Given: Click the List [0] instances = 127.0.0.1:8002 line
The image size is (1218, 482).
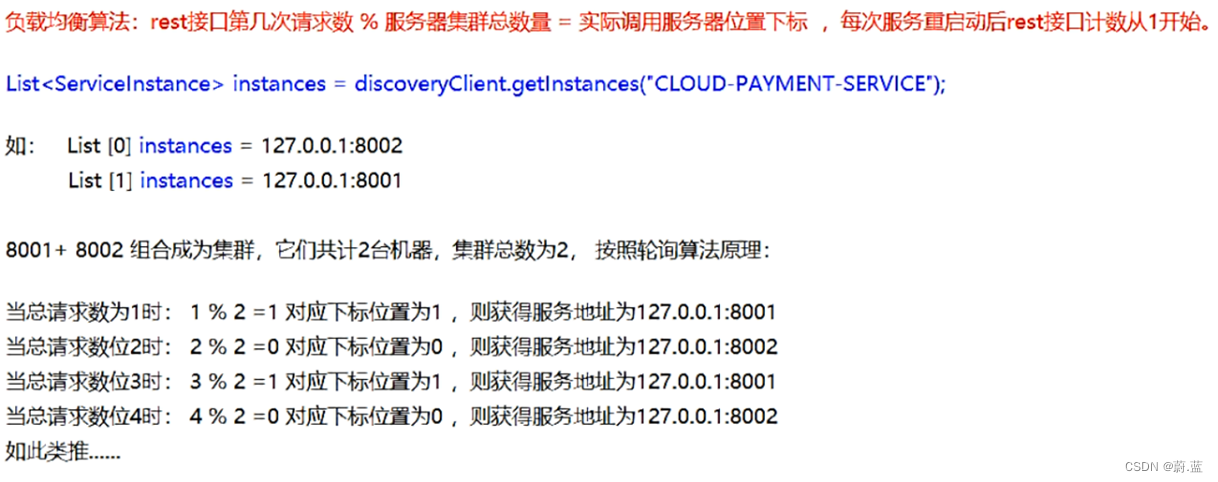Looking at the screenshot, I should [235, 146].
